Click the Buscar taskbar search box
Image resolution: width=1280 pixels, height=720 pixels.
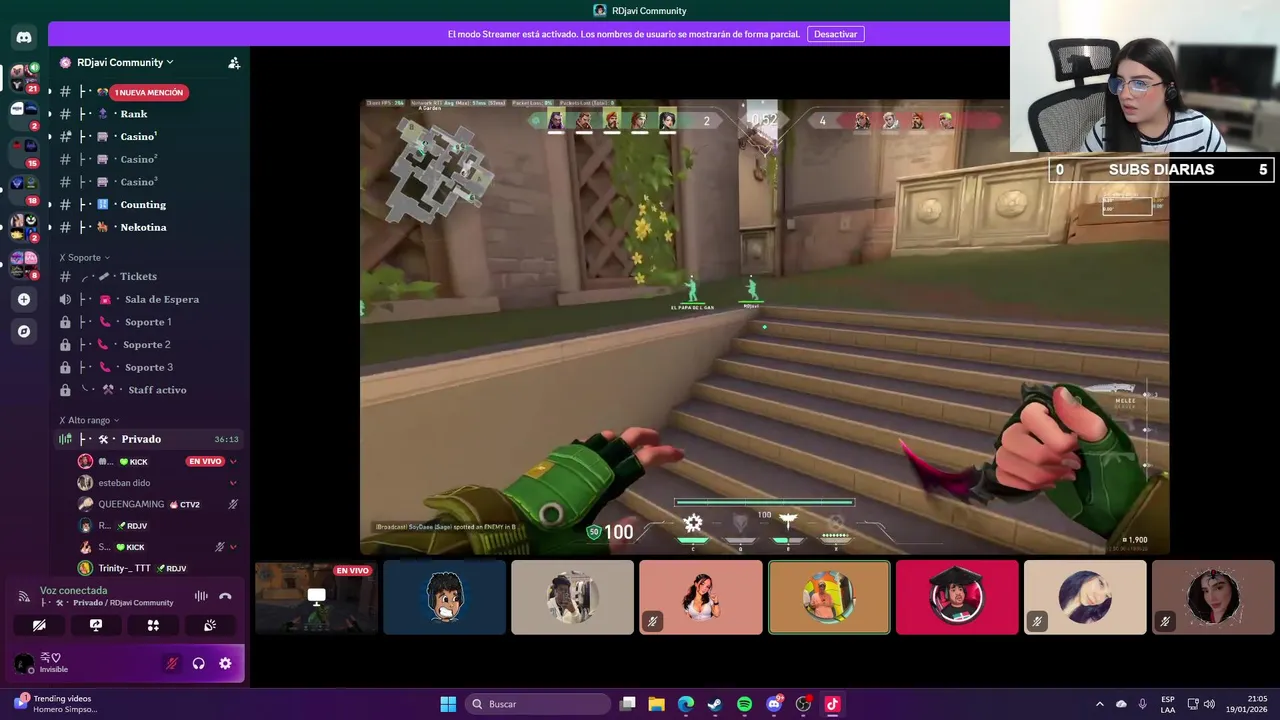click(539, 704)
